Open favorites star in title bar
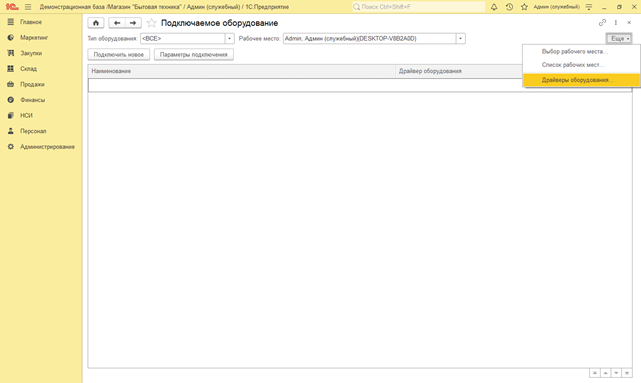The image size is (641, 383). coord(524,7)
